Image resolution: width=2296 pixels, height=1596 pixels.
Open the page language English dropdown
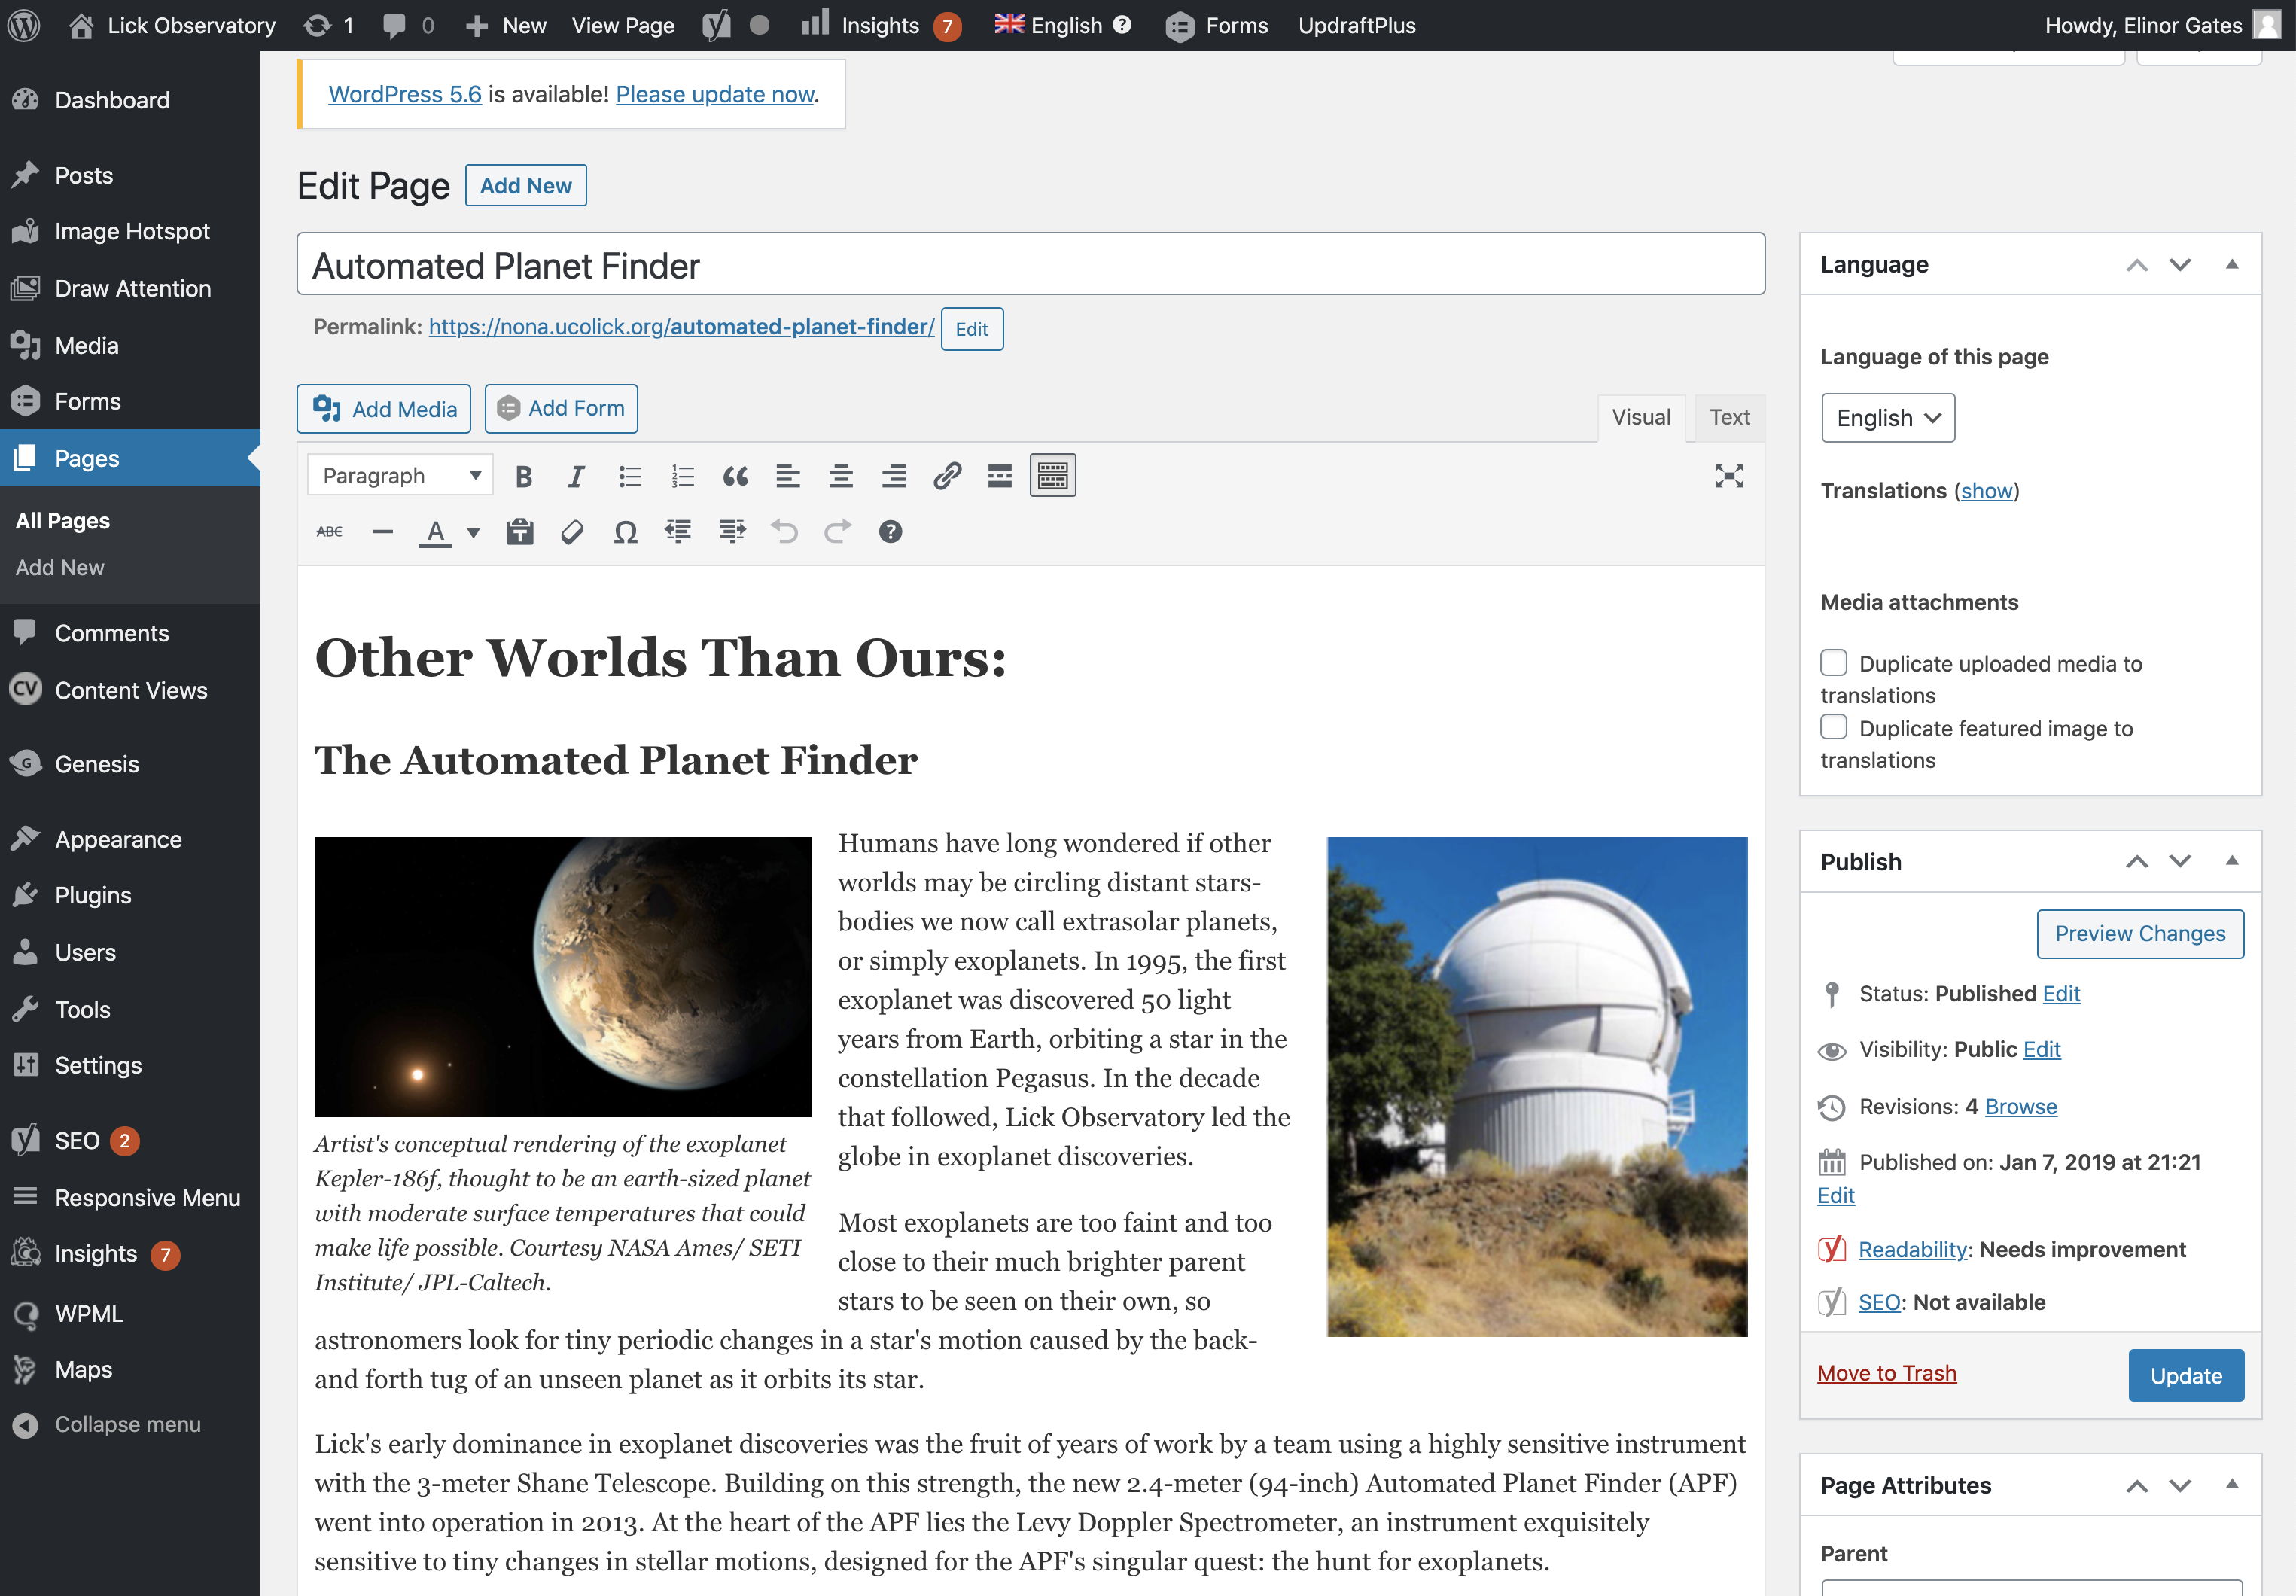click(1888, 418)
